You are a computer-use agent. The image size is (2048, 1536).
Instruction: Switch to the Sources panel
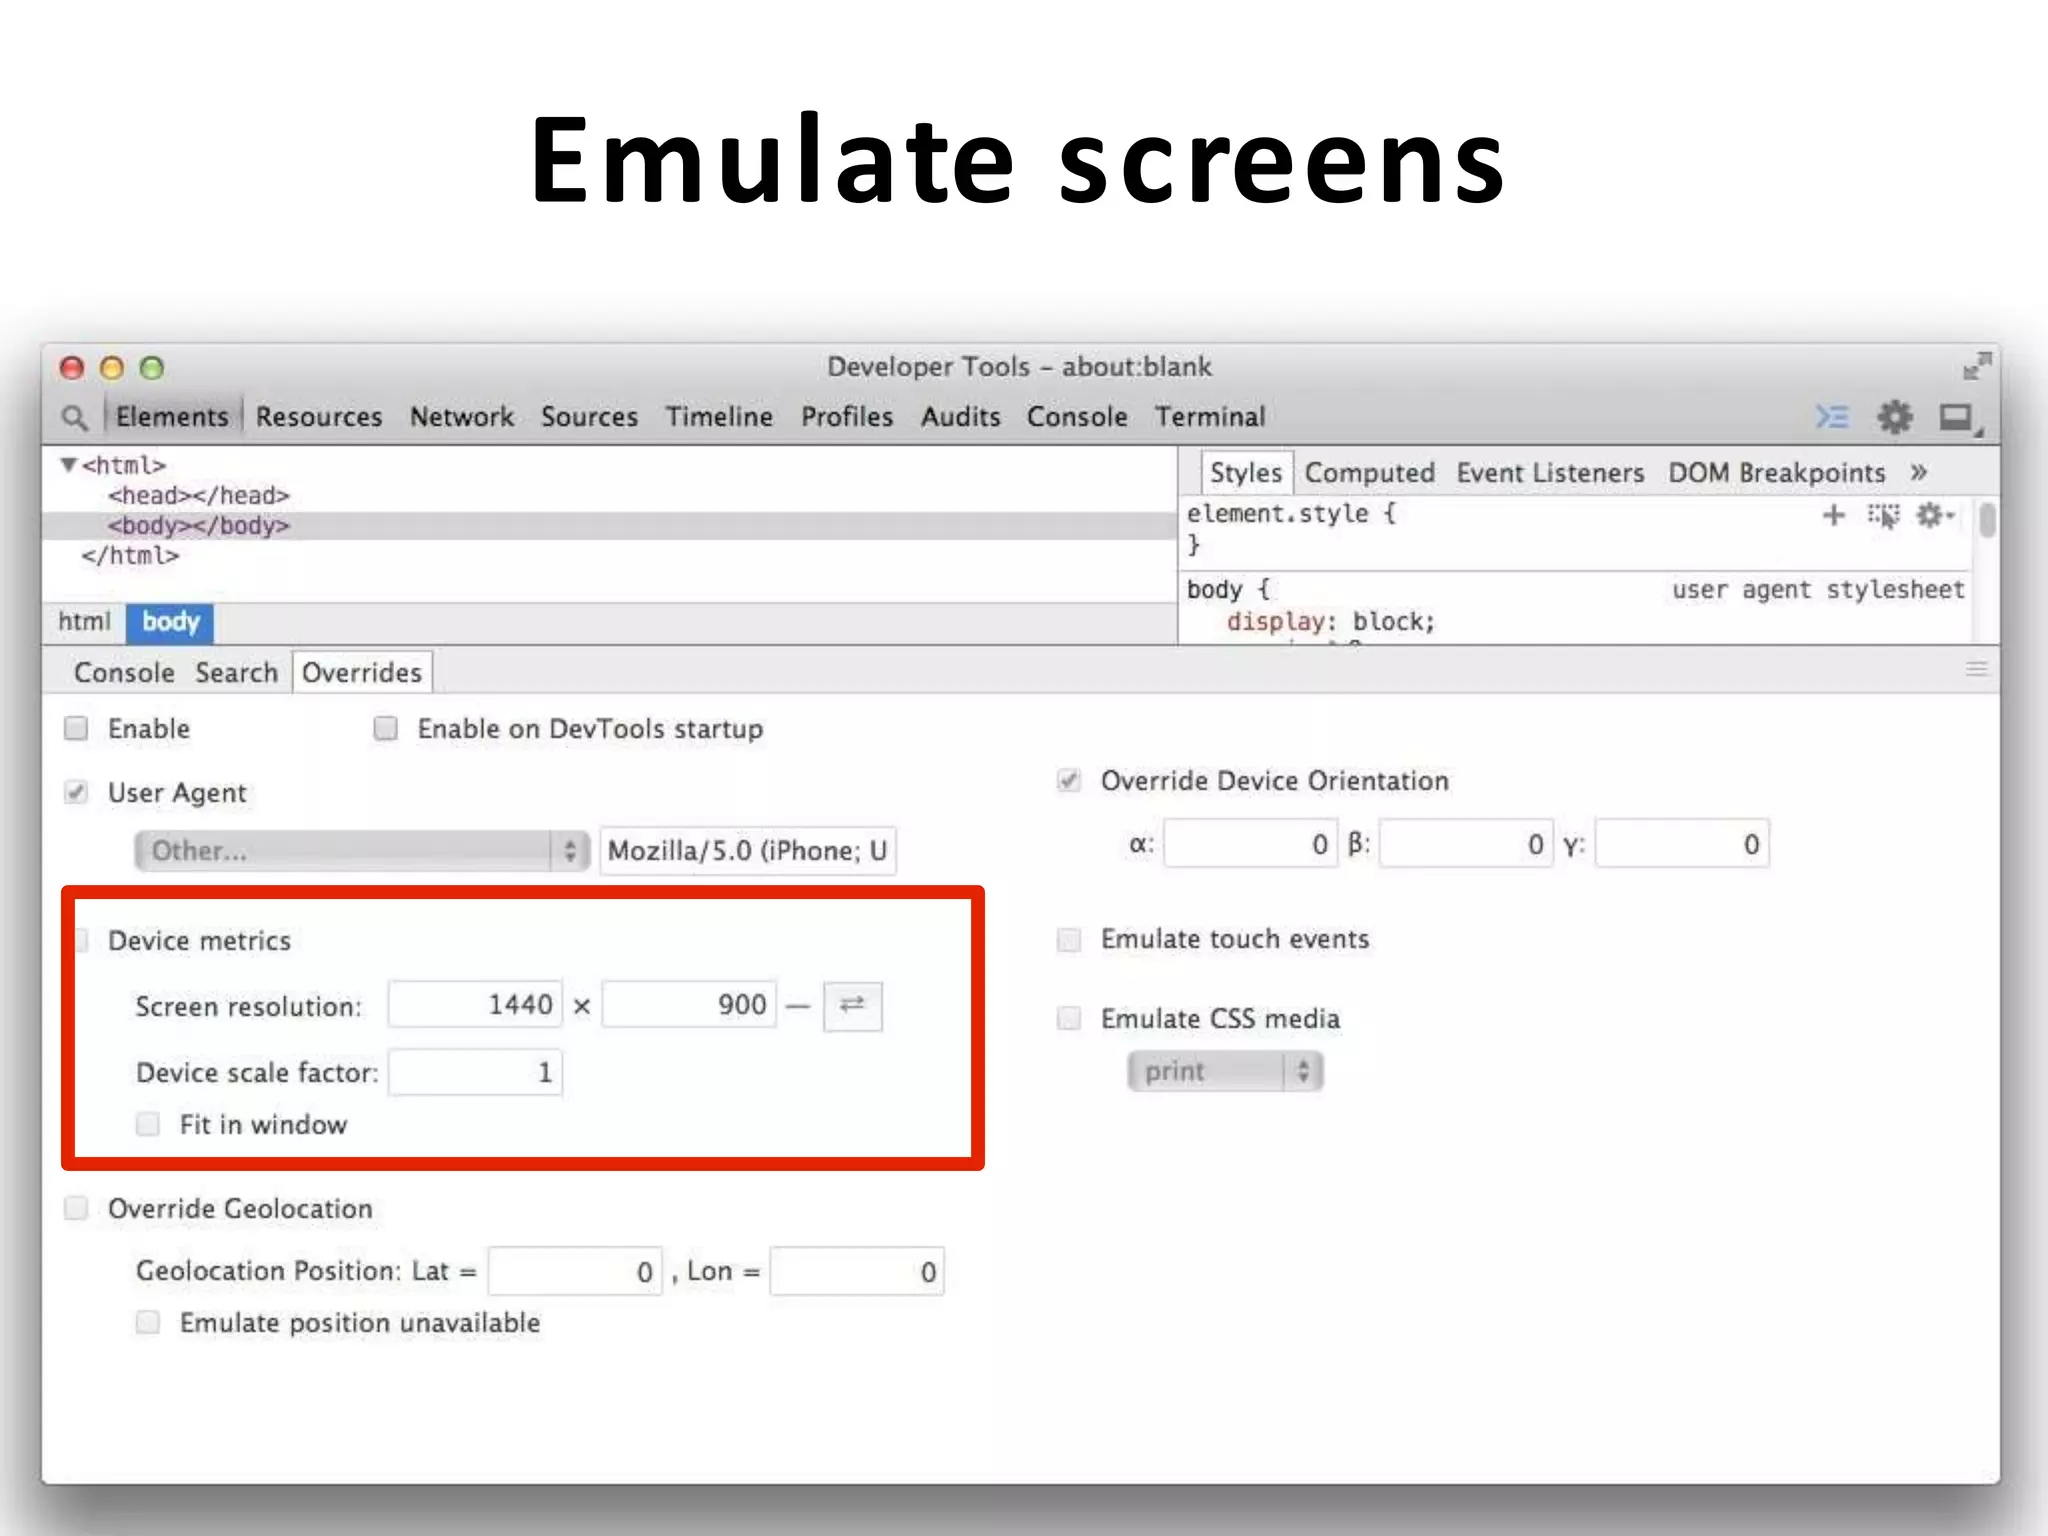pyautogui.click(x=590, y=417)
